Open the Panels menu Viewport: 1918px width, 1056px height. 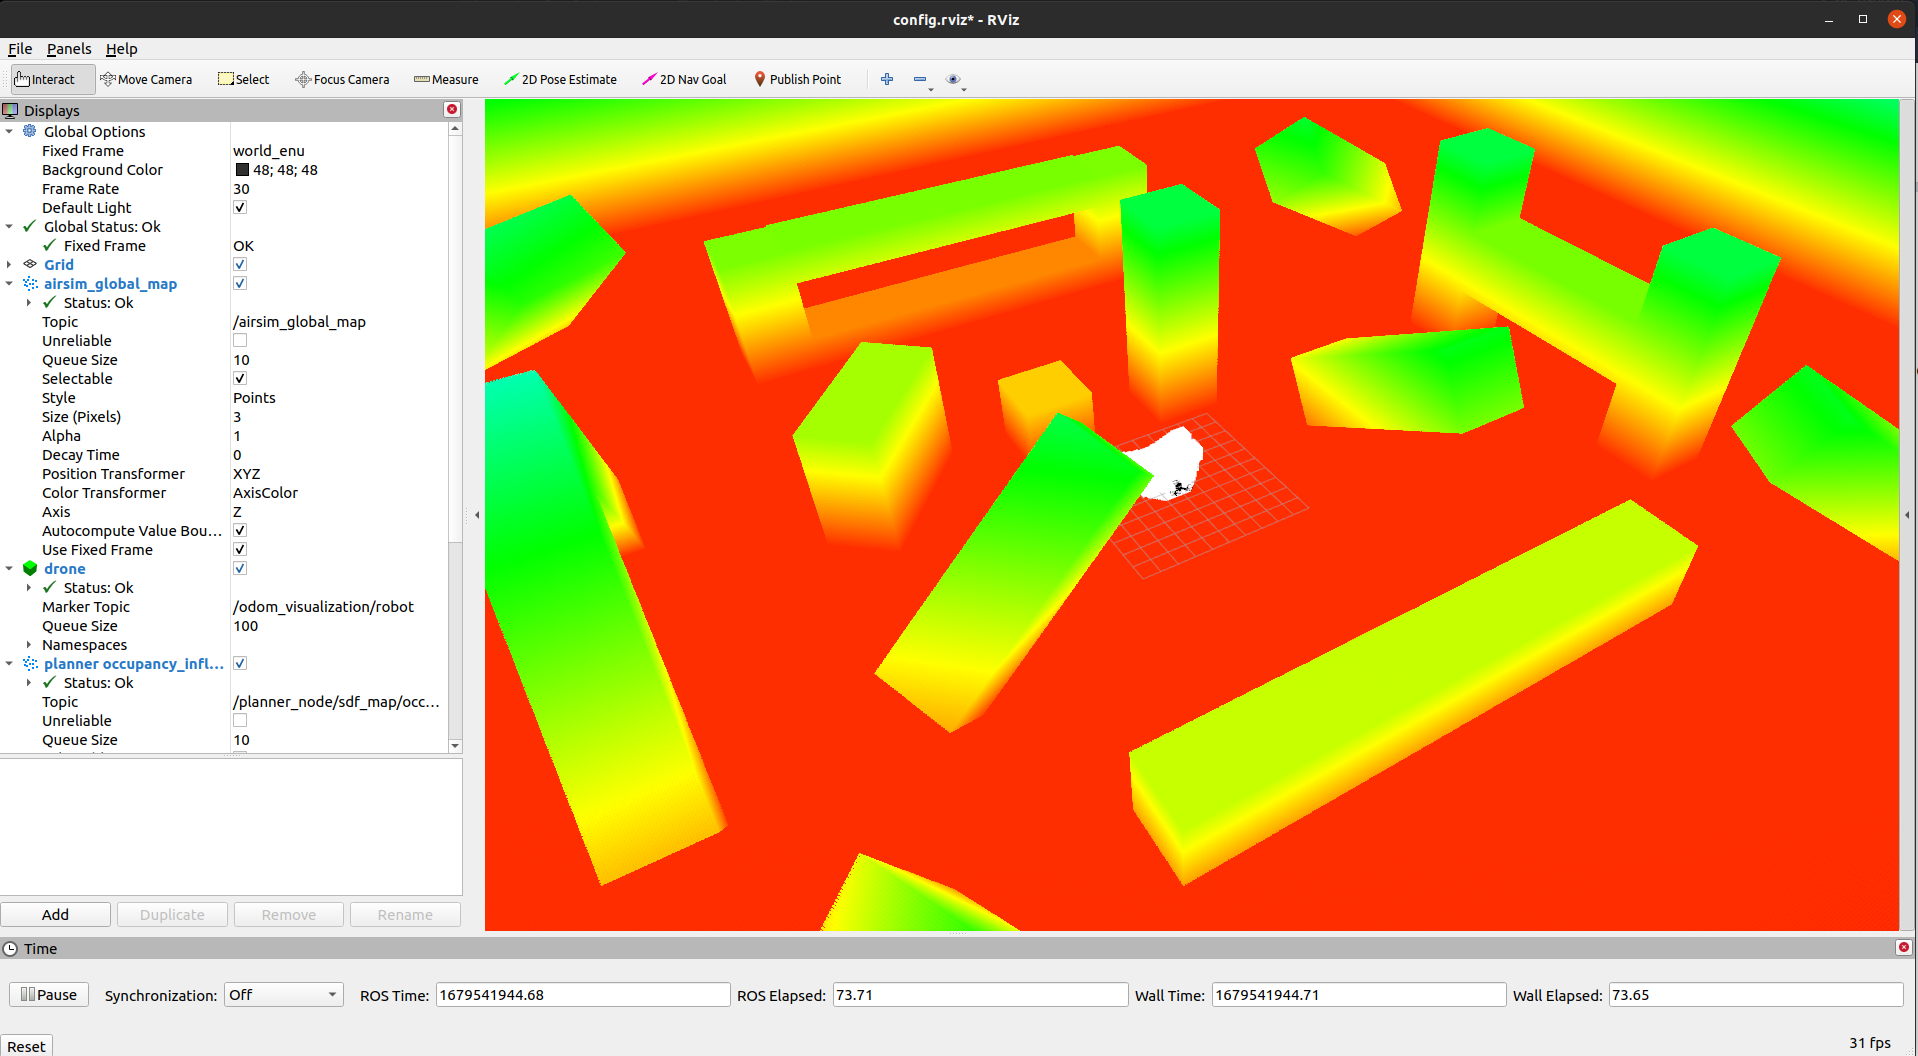point(69,48)
